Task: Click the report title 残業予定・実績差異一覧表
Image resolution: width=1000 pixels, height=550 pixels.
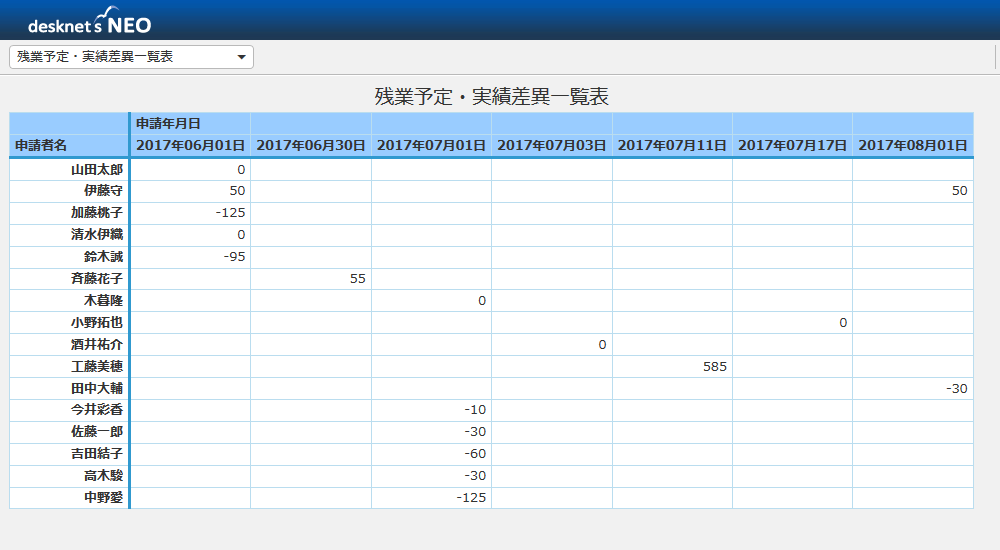Action: (x=491, y=97)
